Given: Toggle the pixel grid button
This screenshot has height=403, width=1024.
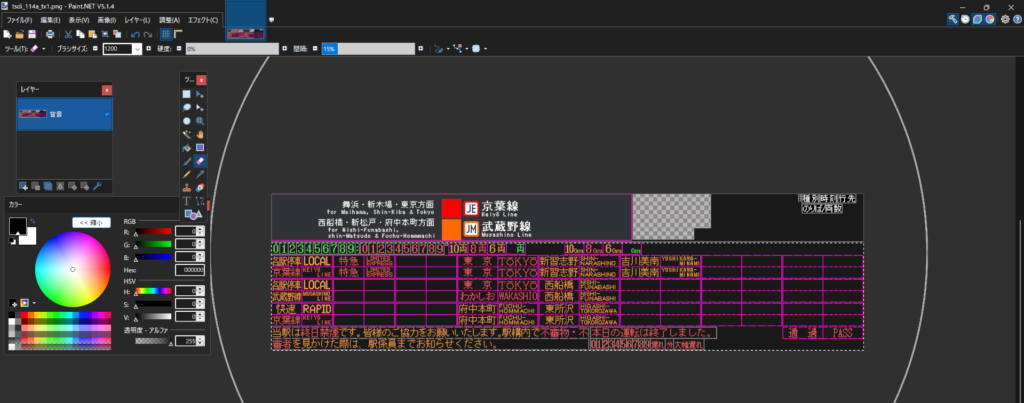Looking at the screenshot, I should coord(166,34).
